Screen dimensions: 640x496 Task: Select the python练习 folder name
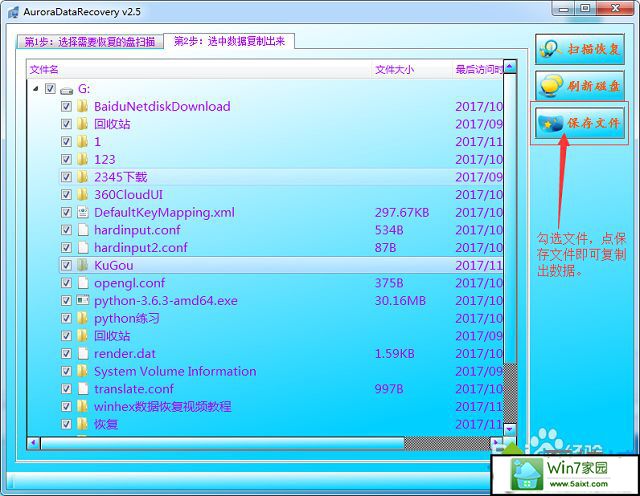127,318
